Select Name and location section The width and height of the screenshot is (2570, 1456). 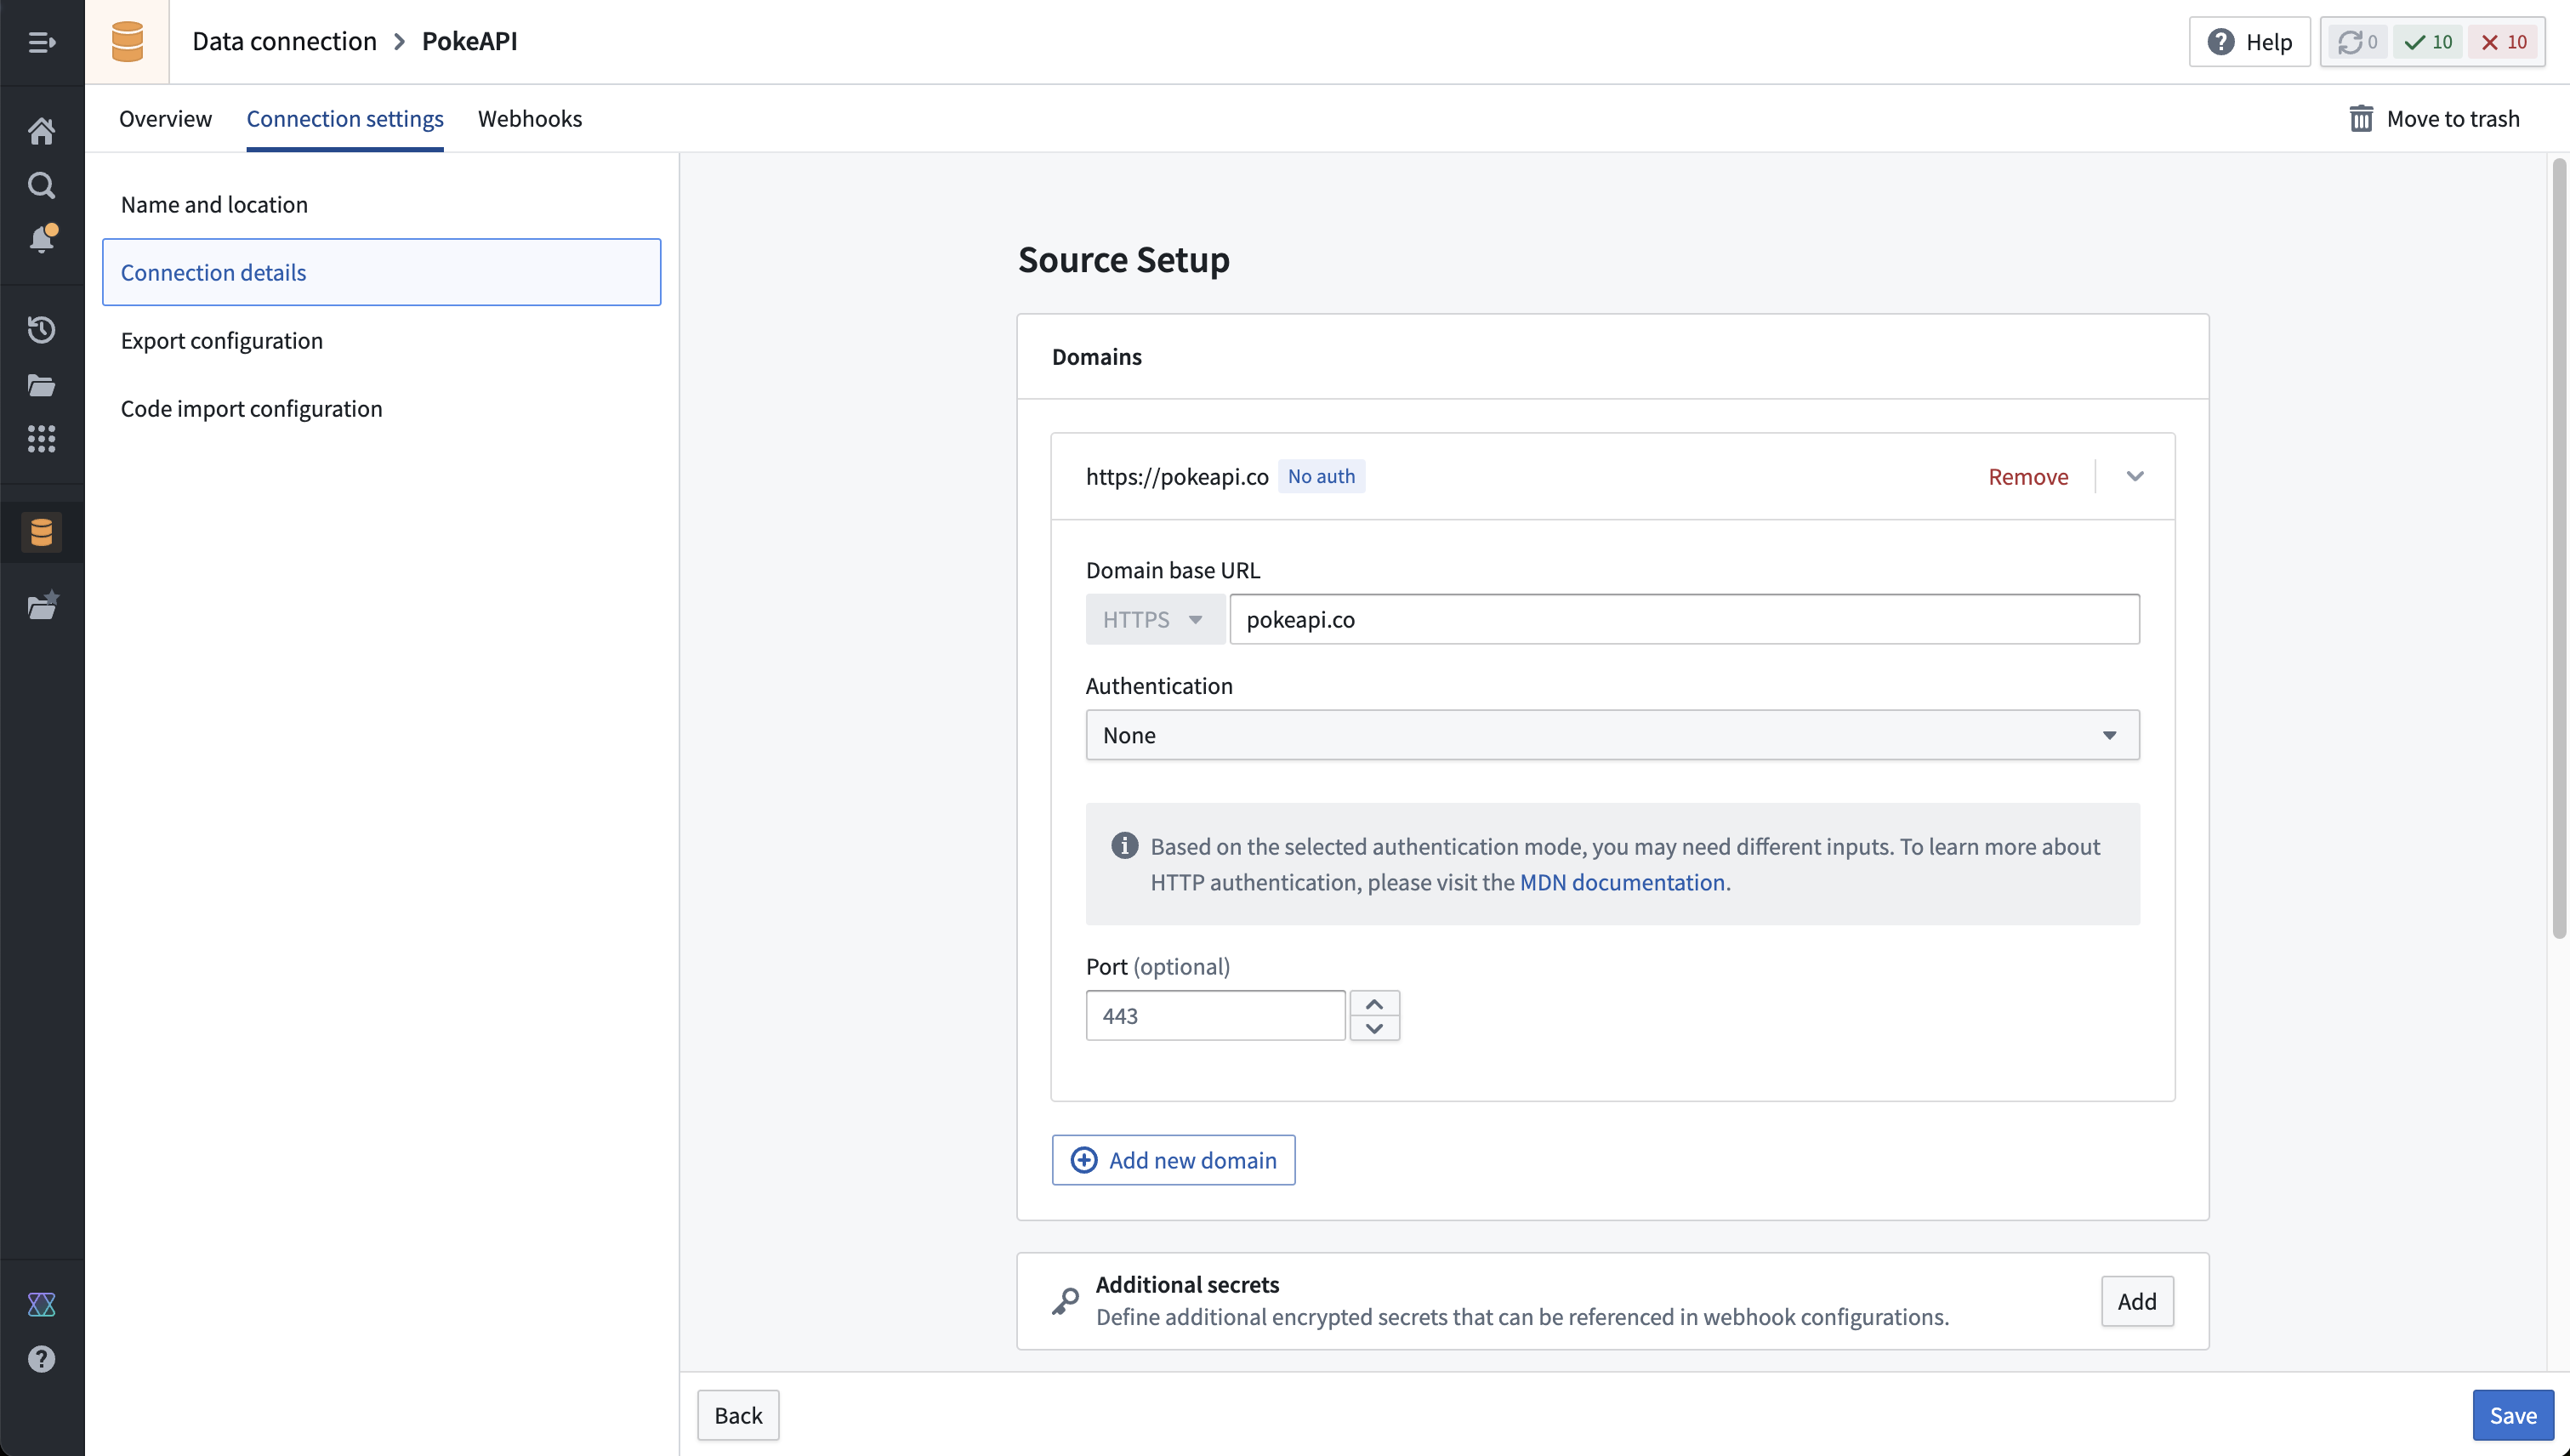(381, 204)
